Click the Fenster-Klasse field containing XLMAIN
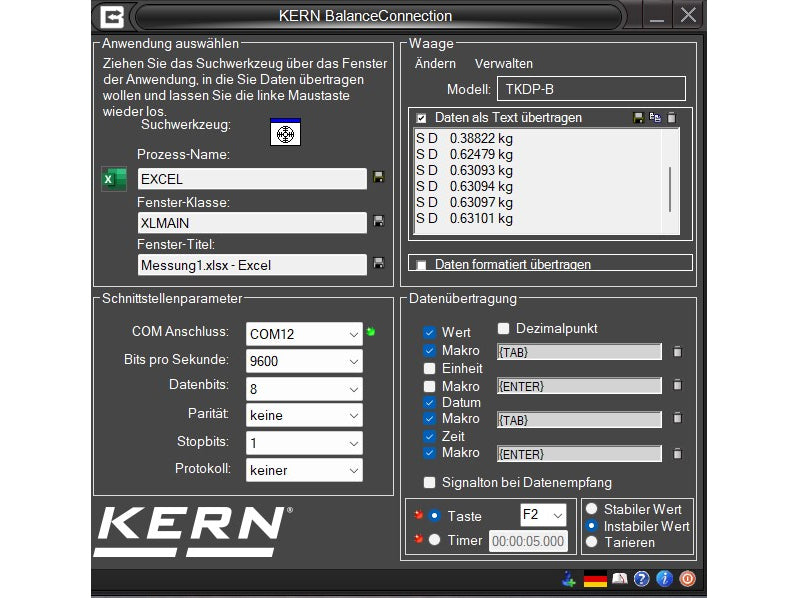The width and height of the screenshot is (798, 598). pyautogui.click(x=252, y=223)
